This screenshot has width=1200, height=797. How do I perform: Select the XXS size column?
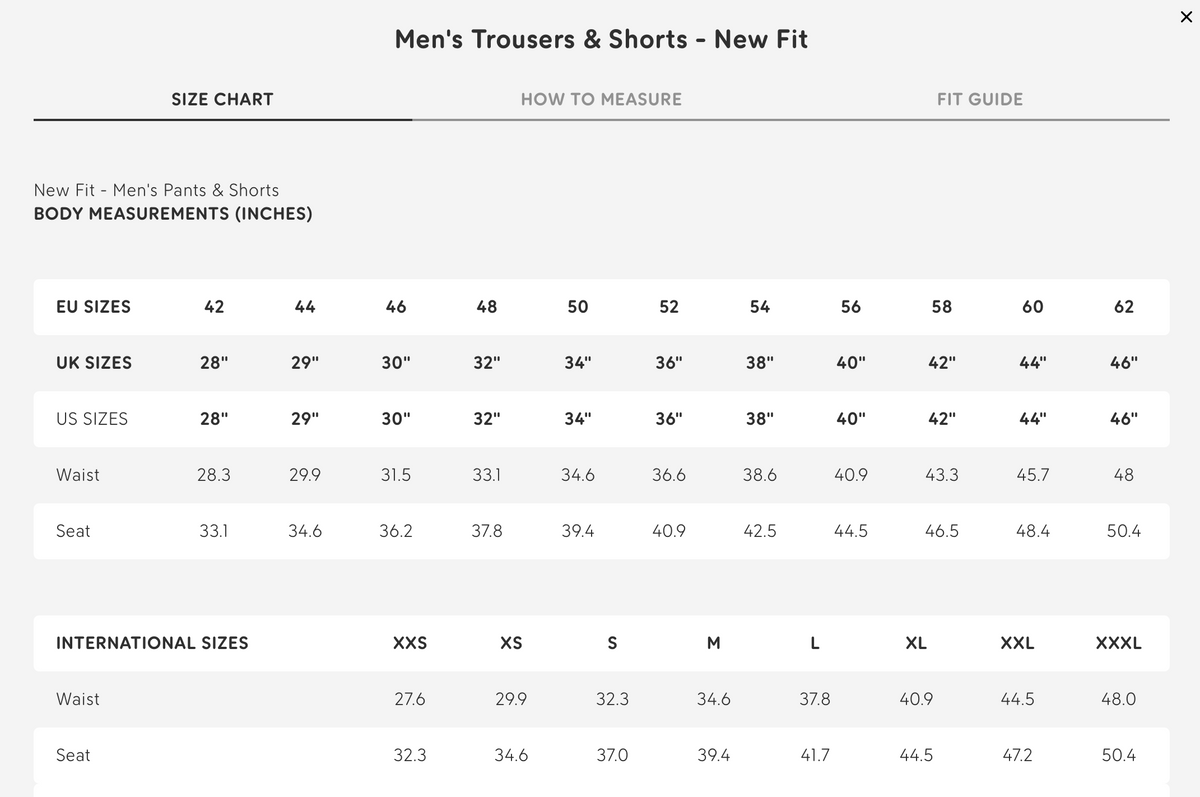(410, 643)
